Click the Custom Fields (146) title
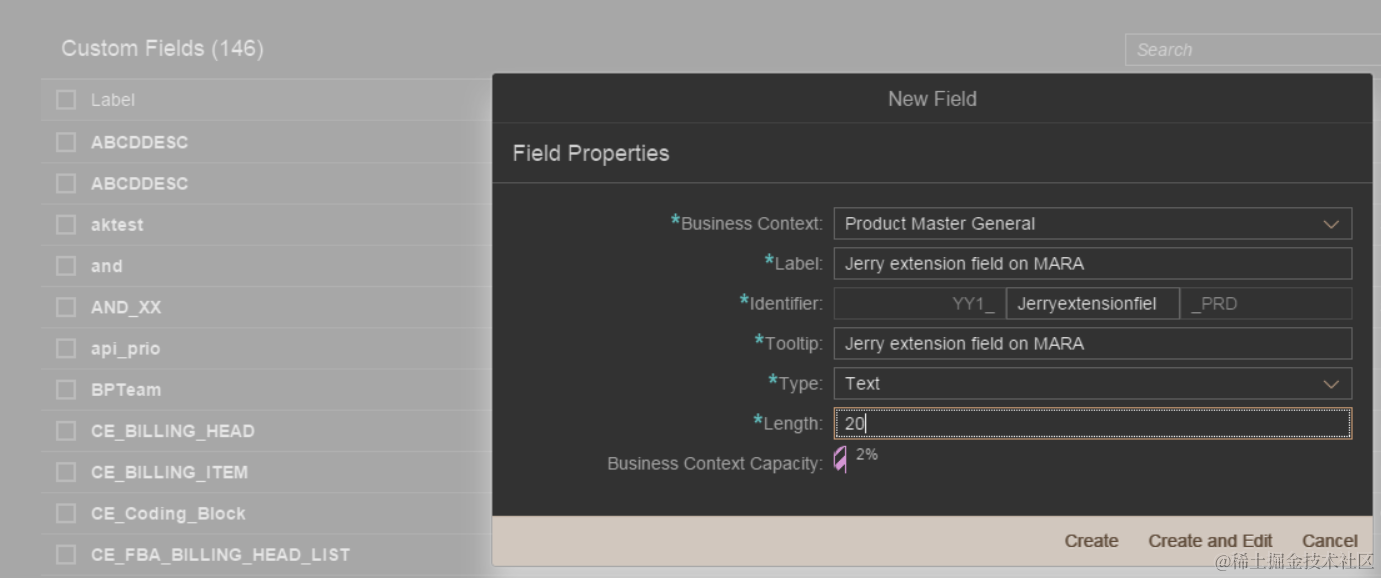This screenshot has width=1381, height=578. (x=162, y=48)
